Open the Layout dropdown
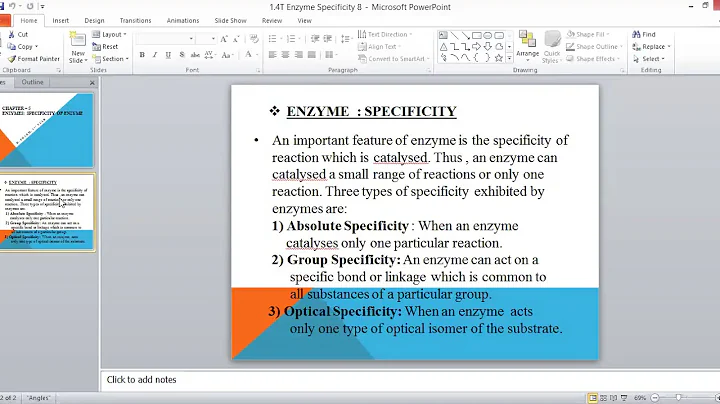 (109, 34)
